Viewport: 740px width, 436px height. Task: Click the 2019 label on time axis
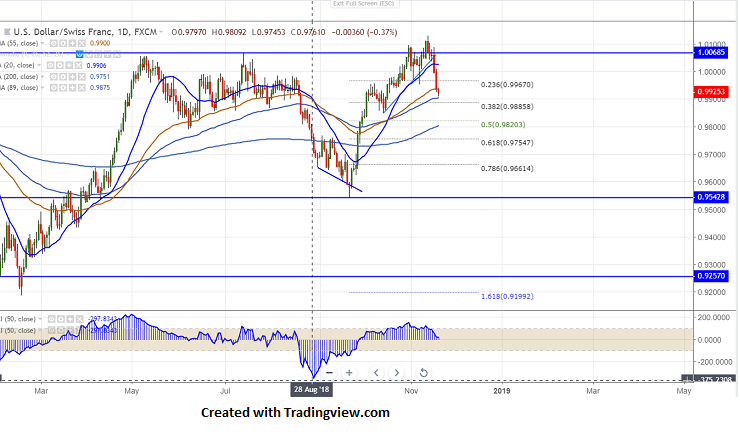[x=502, y=391]
